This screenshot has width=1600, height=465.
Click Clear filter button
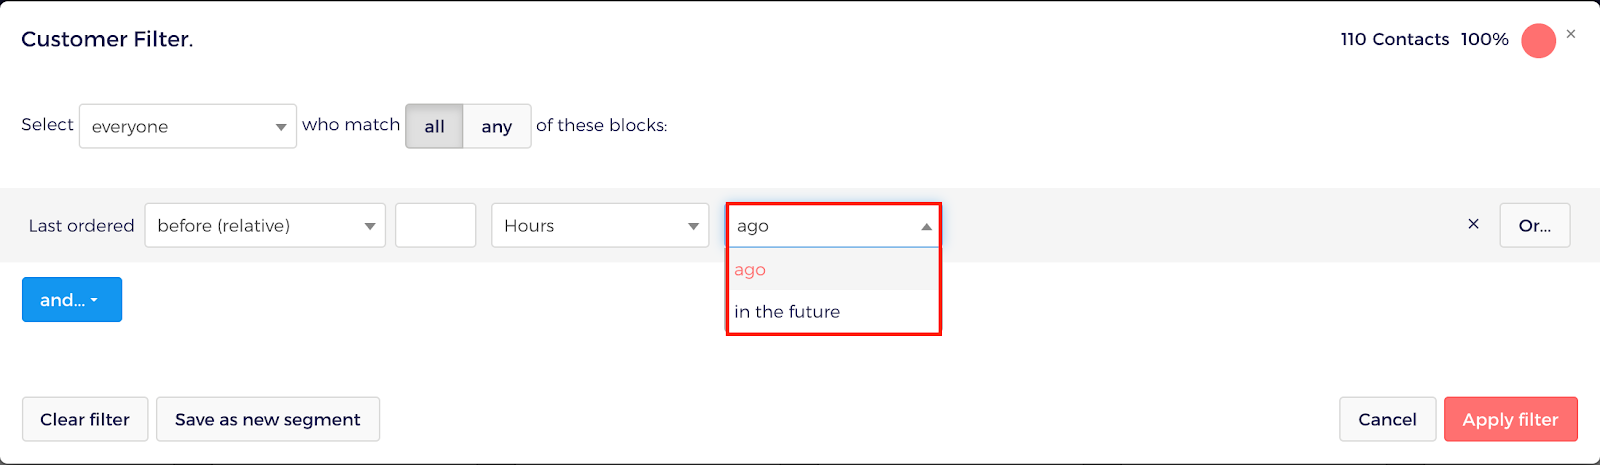click(85, 419)
